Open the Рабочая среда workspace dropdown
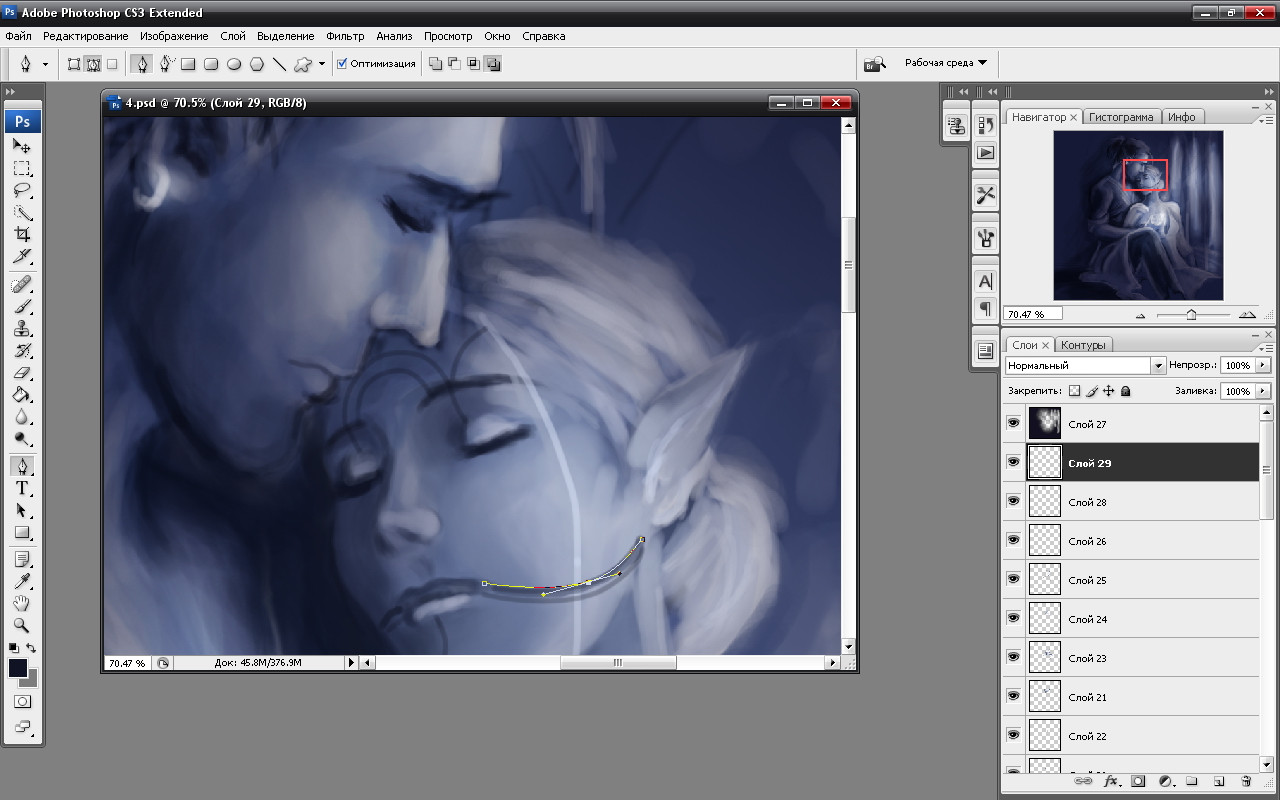The height and width of the screenshot is (800, 1280). (945, 62)
